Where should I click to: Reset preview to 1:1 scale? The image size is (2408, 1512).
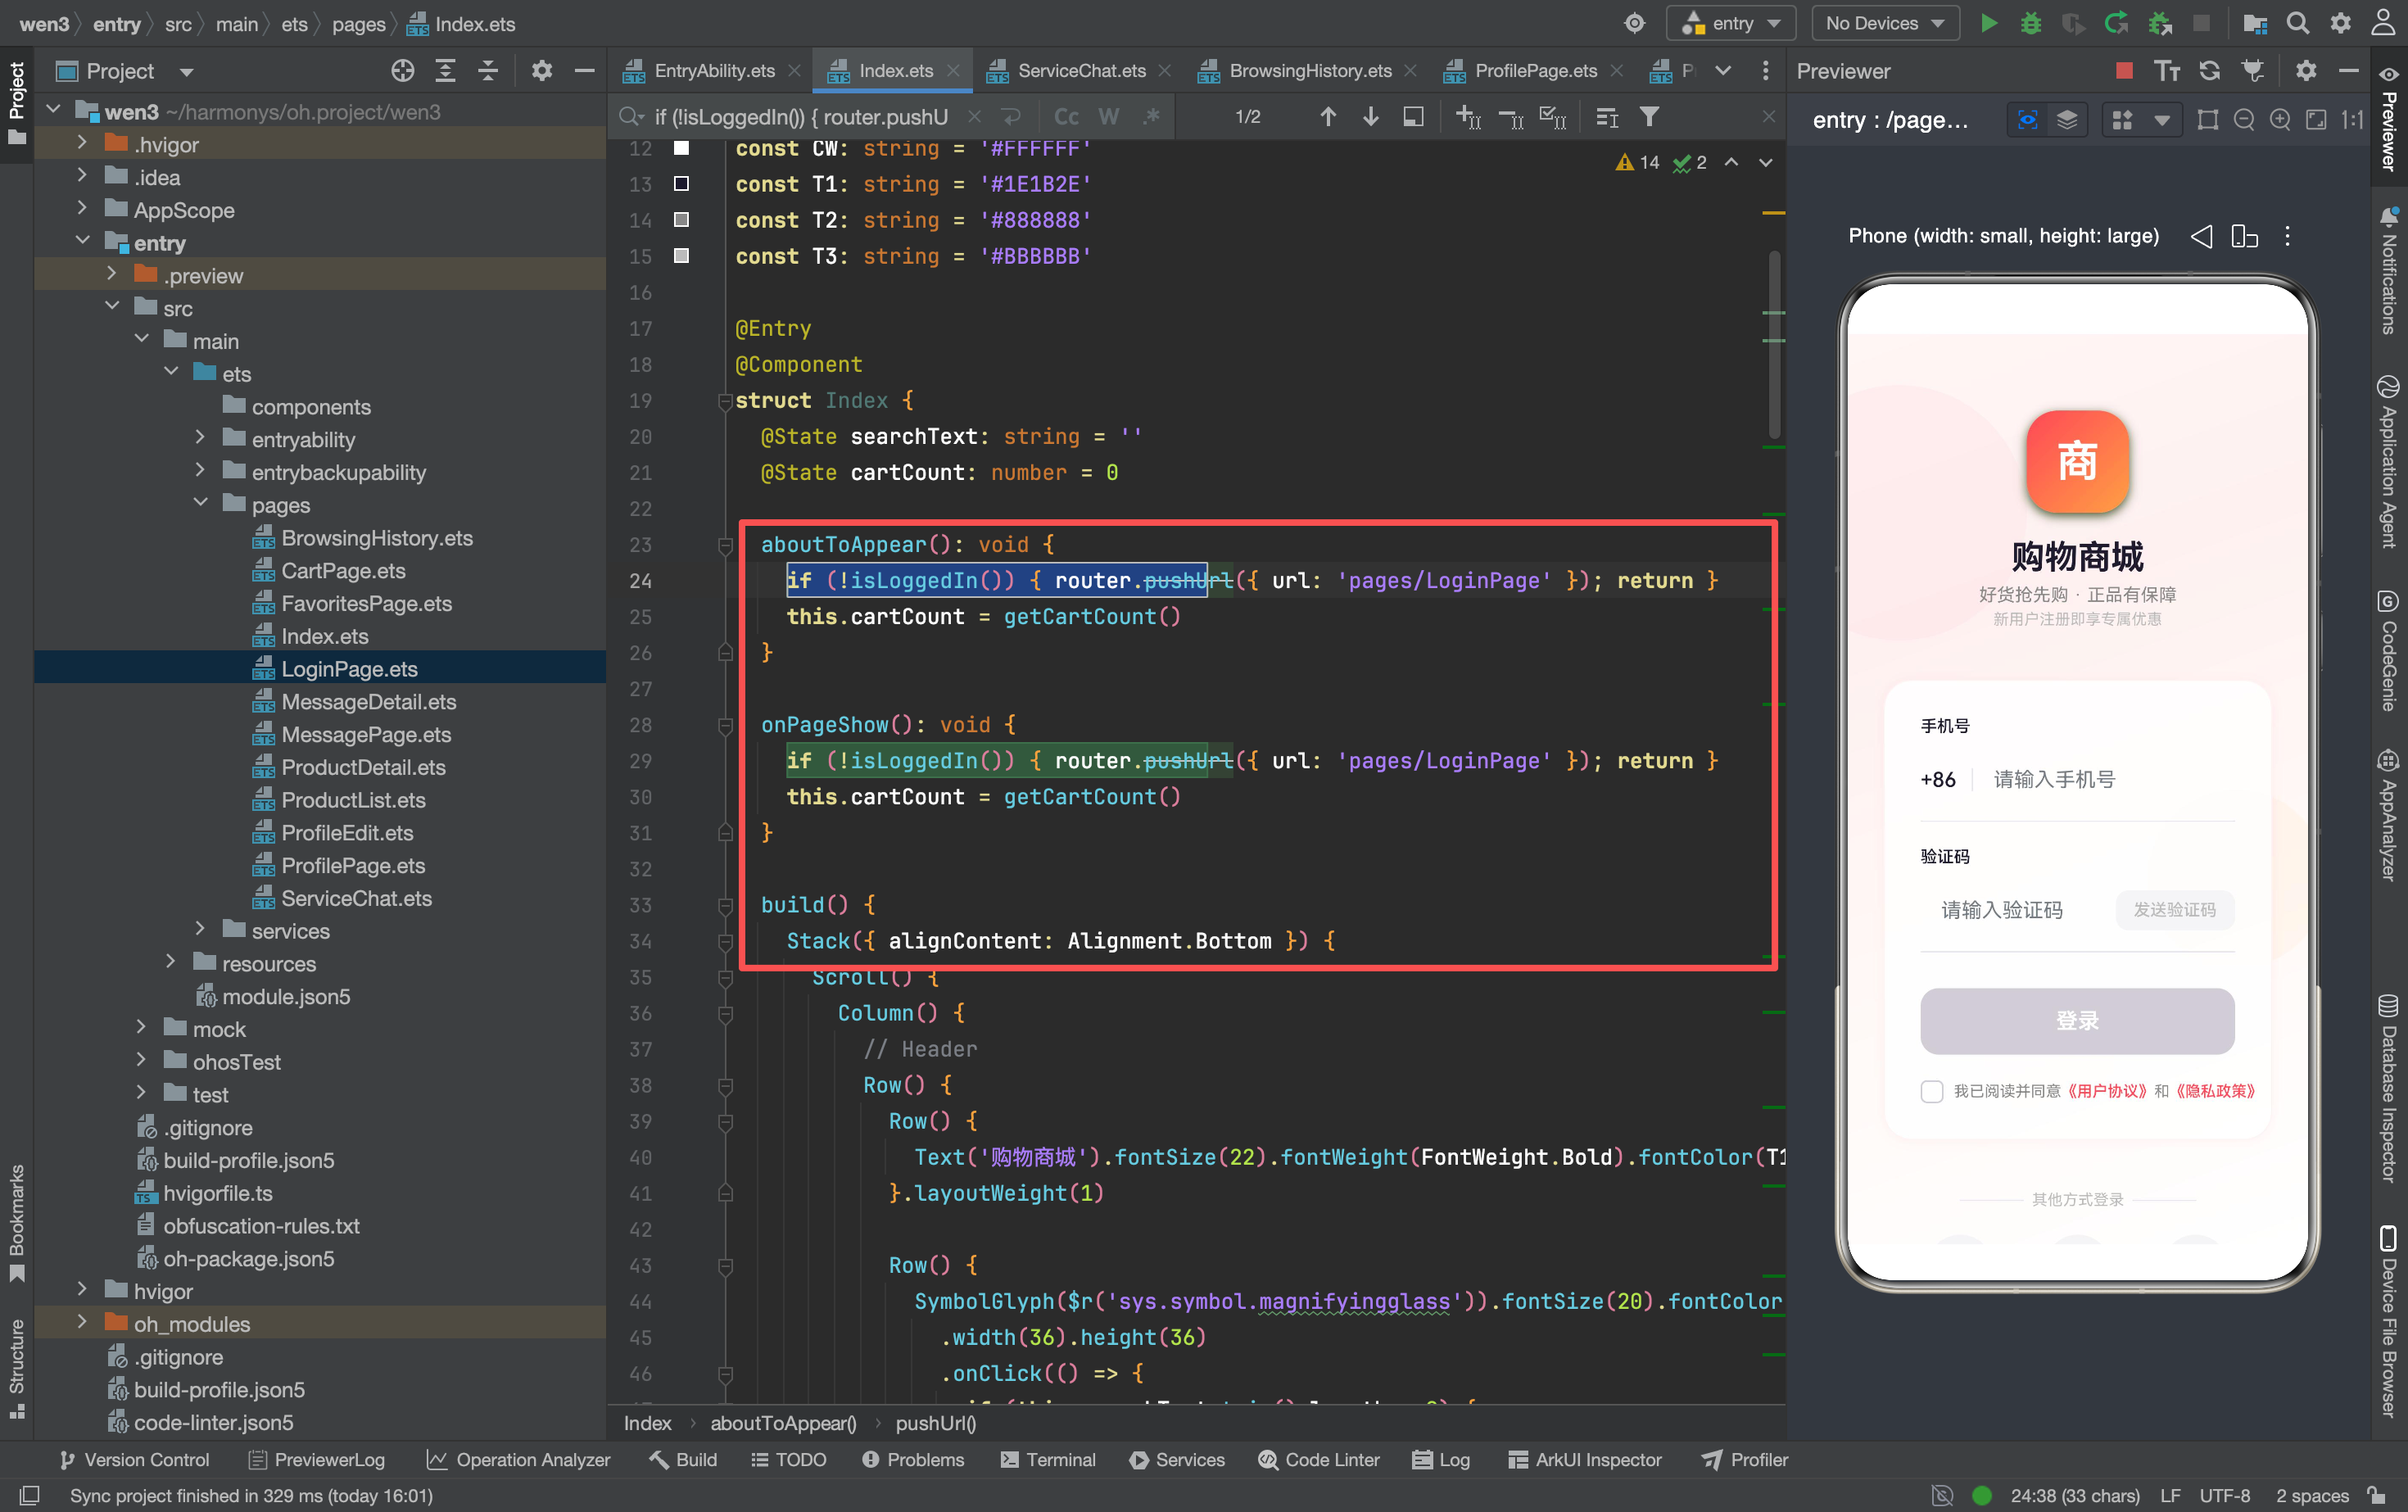pyautogui.click(x=2352, y=120)
